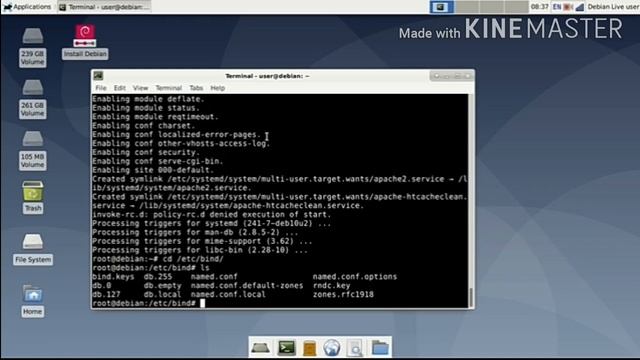The width and height of the screenshot is (640, 360).
Task: Open the Debian Live user menu
Action: coord(613,7)
